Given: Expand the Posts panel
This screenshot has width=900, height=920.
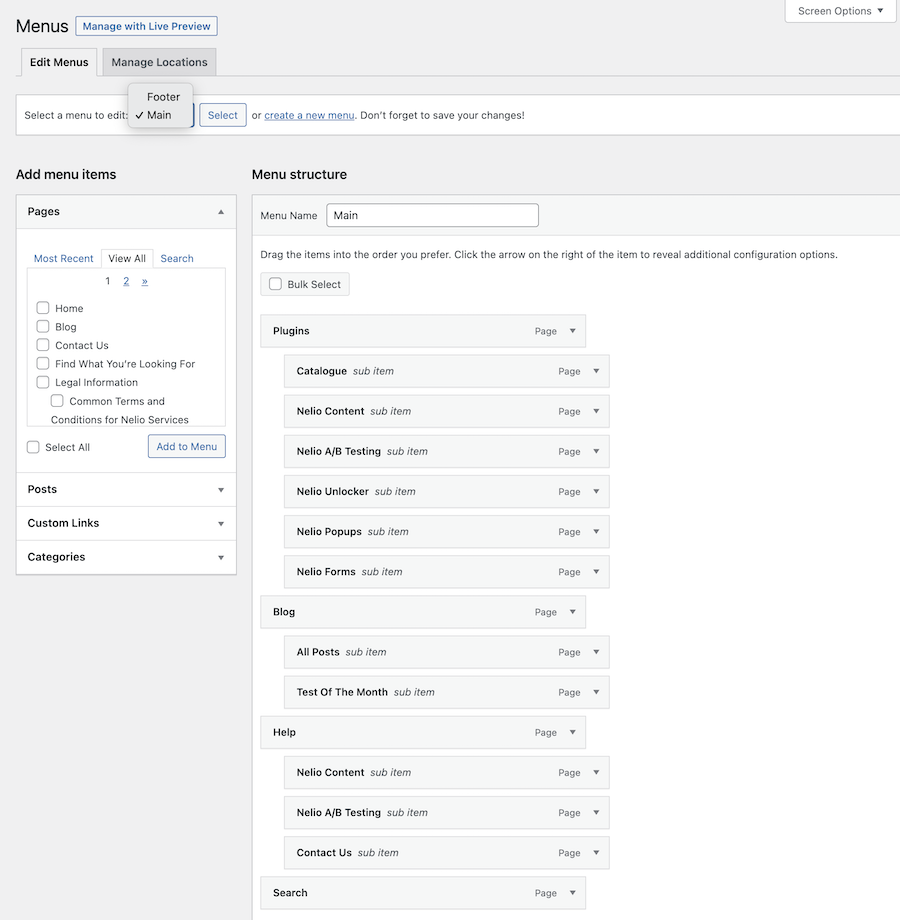Looking at the screenshot, I should tap(126, 489).
